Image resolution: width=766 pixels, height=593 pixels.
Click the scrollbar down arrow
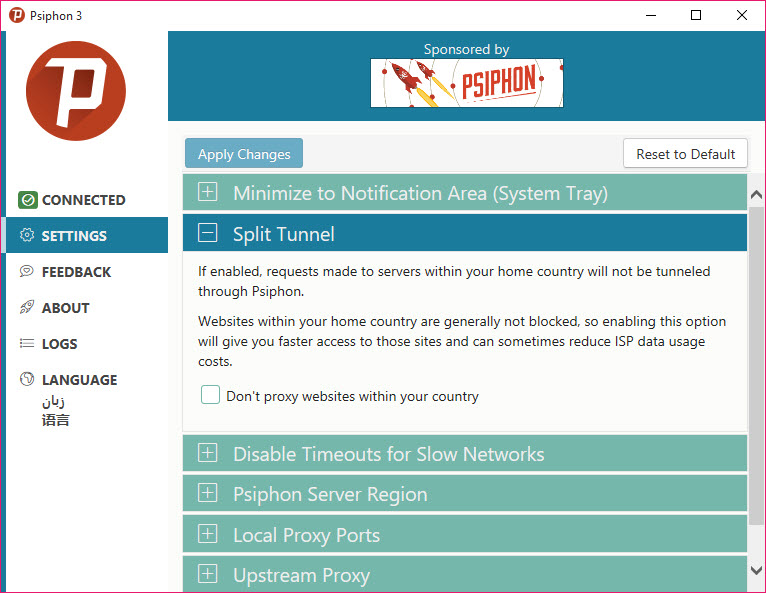pos(756,570)
